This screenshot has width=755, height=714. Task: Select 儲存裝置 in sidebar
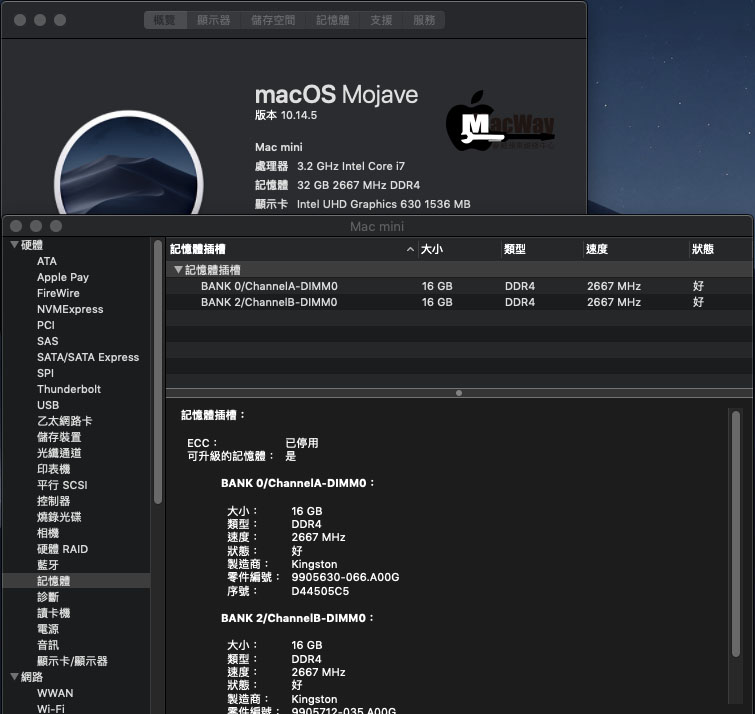[59, 437]
